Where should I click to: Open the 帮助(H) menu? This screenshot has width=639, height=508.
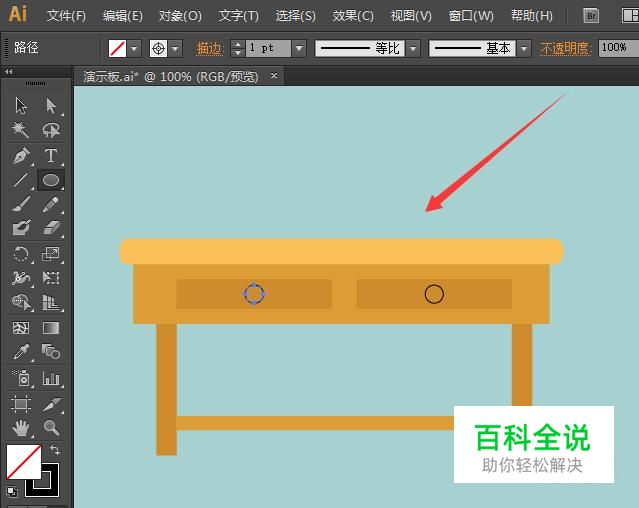[532, 16]
